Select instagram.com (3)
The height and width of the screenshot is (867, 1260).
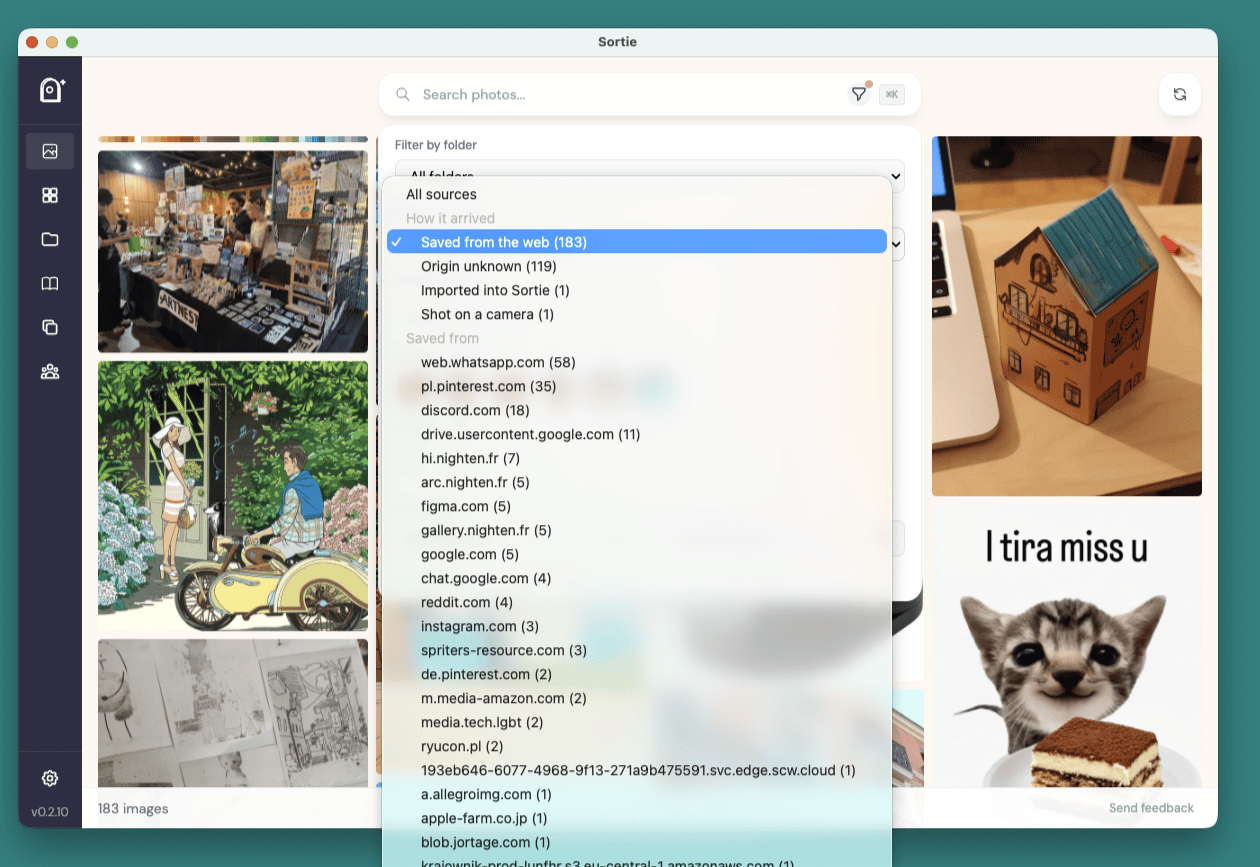click(x=637, y=626)
